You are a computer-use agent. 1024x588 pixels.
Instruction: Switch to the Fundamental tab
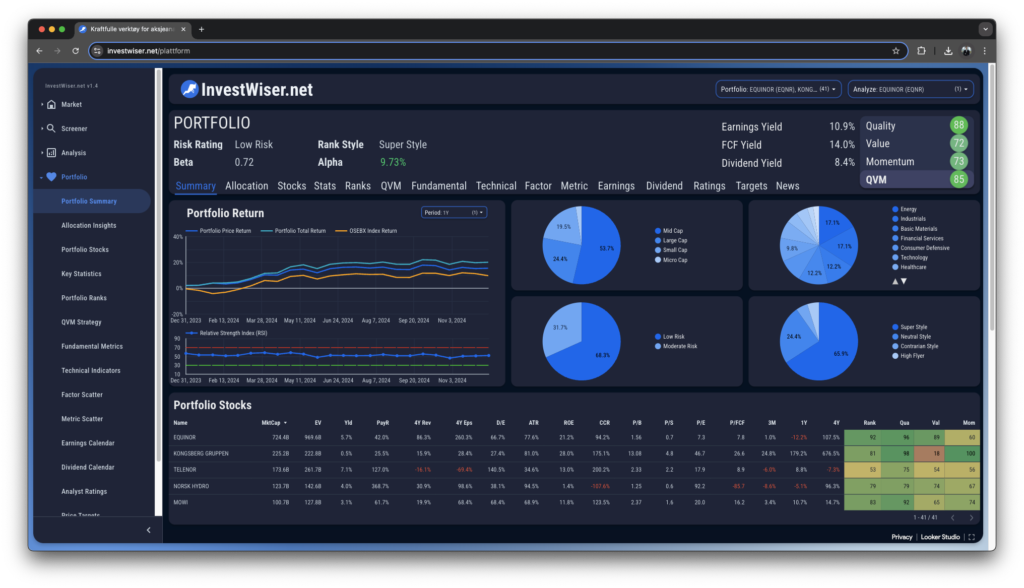[438, 186]
